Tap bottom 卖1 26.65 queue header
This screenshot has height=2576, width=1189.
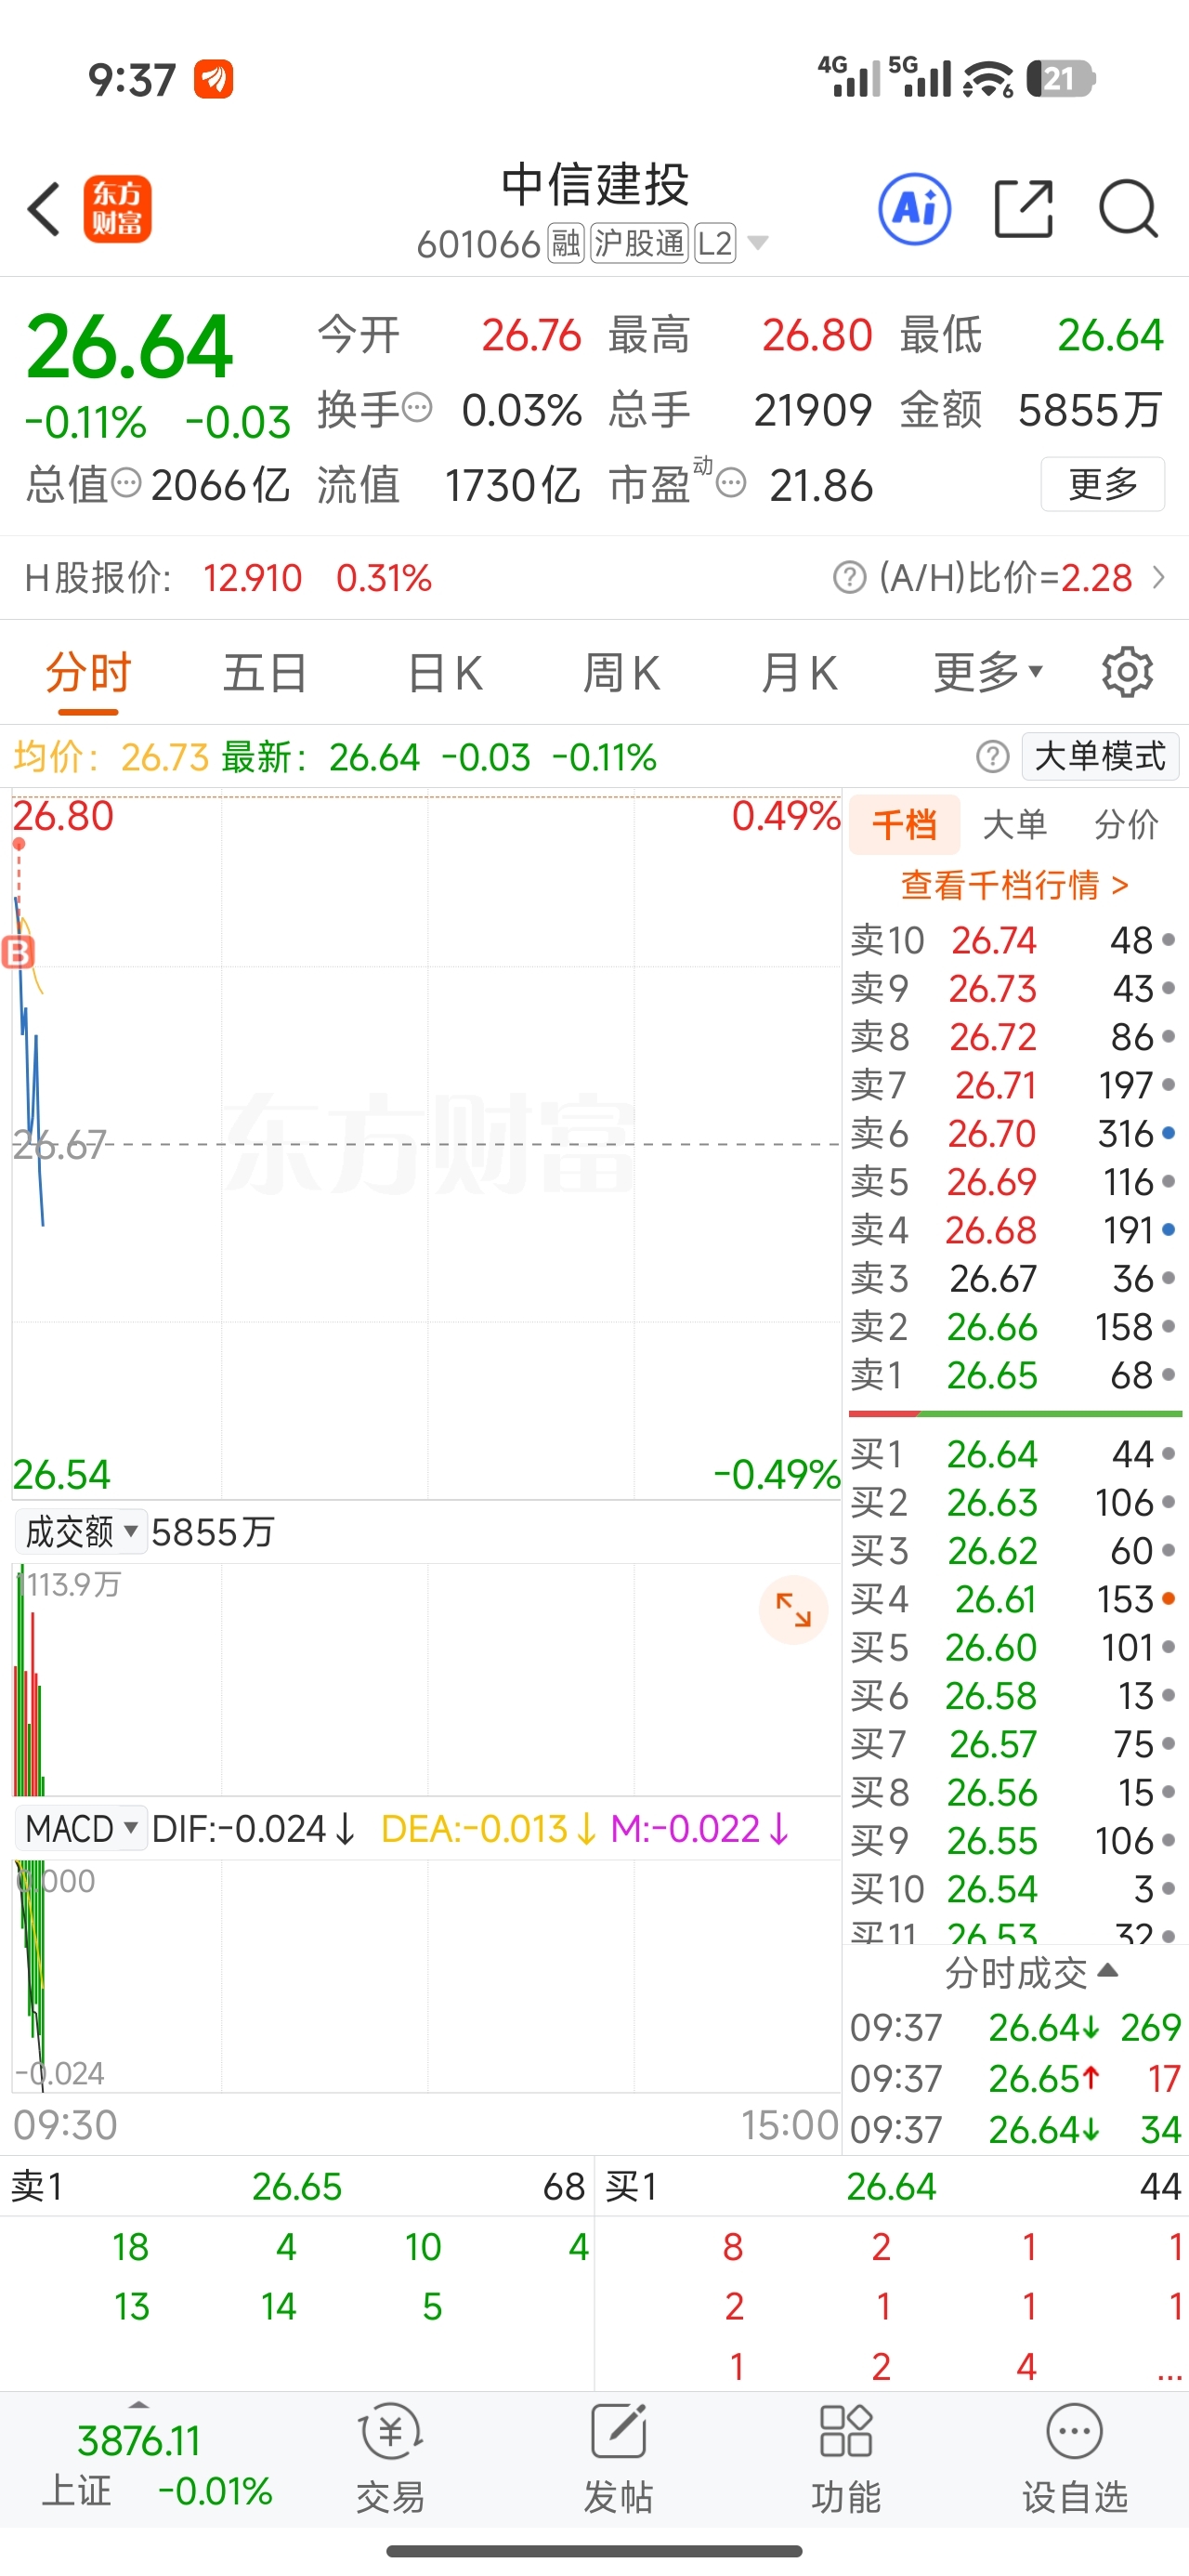click(297, 2186)
